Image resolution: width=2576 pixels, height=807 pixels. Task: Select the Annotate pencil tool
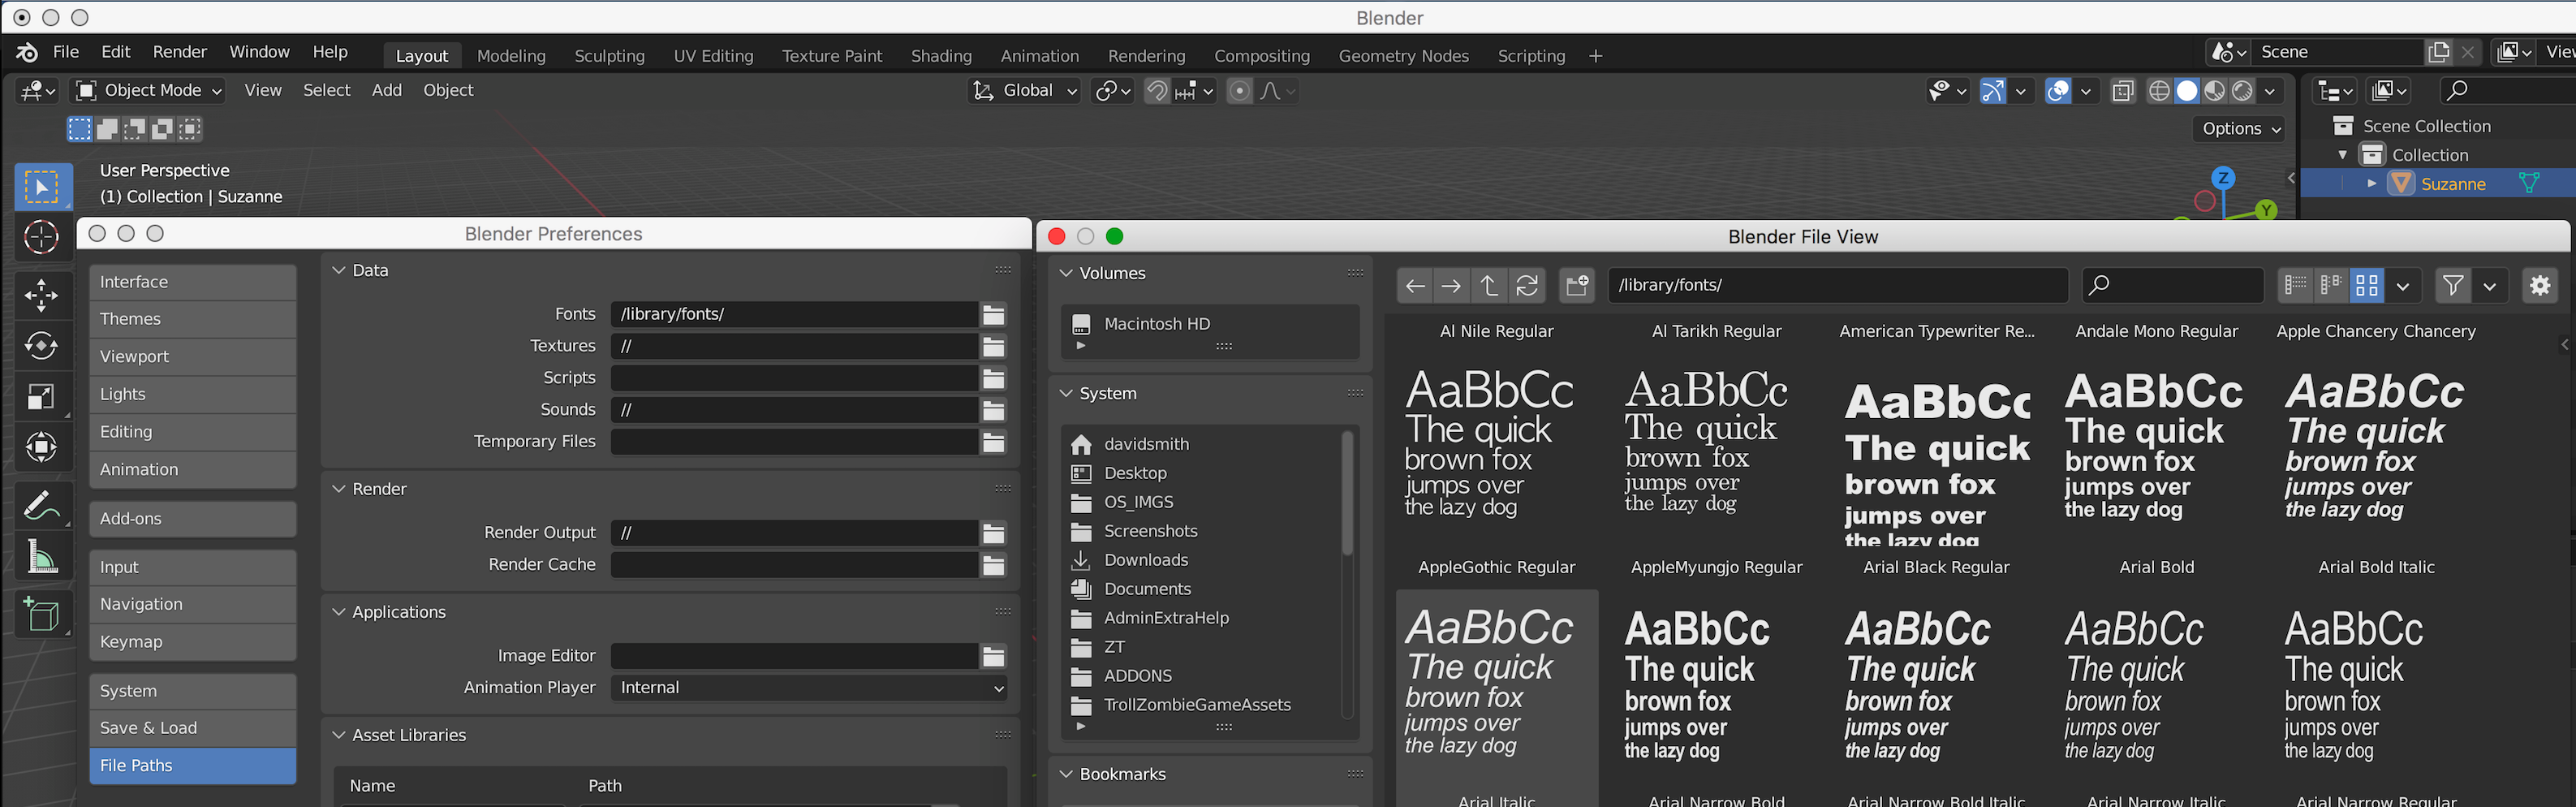click(42, 505)
